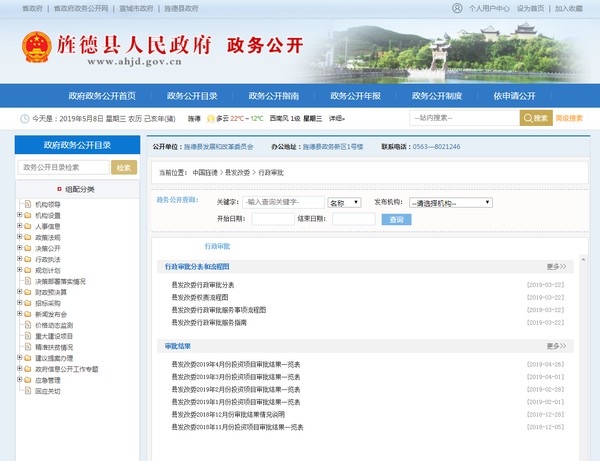Click the national emblem logo

pyautogui.click(x=36, y=47)
